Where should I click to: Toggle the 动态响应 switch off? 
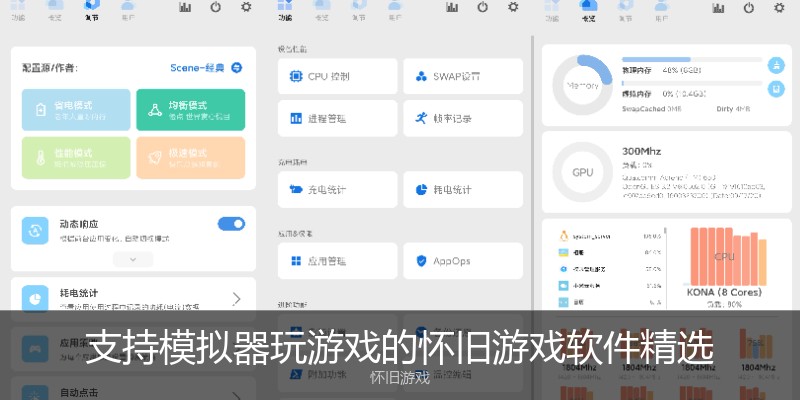point(231,224)
